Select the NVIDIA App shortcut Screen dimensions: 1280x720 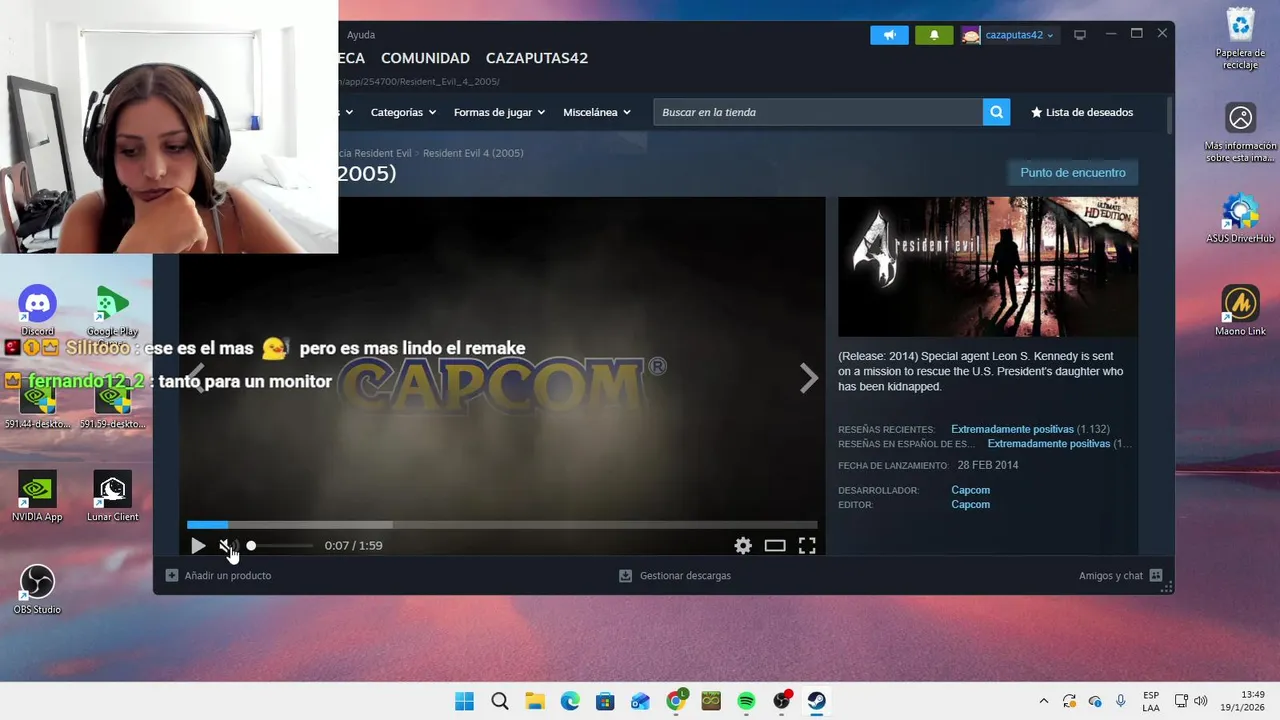(37, 496)
